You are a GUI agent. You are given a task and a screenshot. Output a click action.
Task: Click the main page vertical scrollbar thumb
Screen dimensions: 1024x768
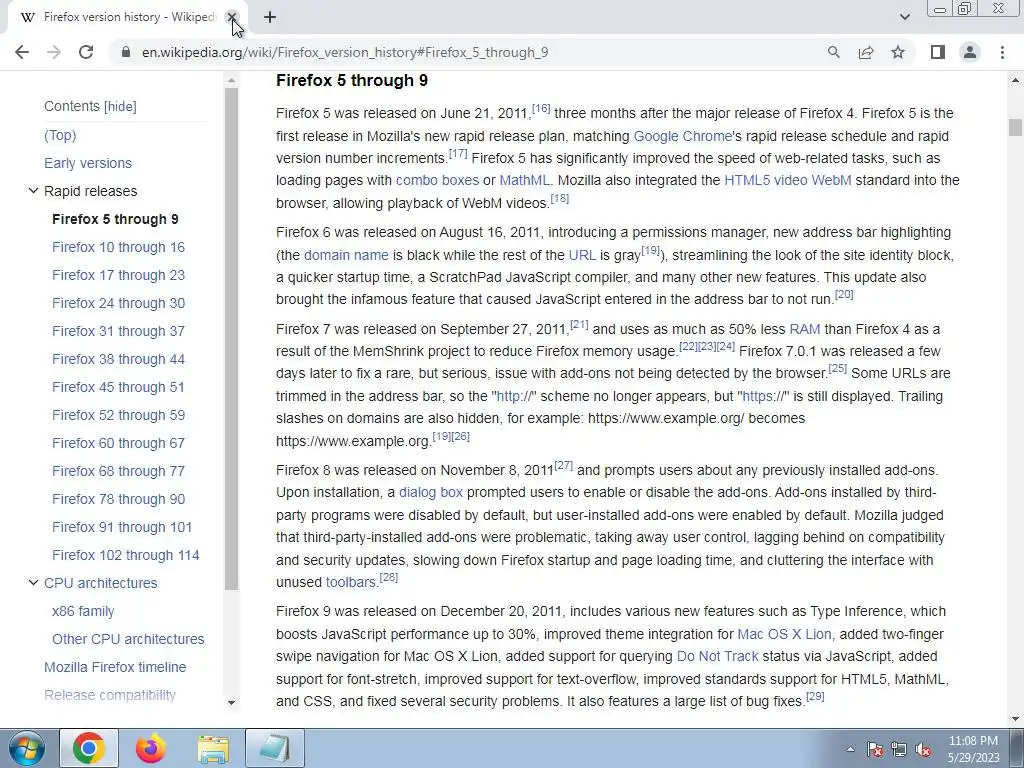pos(1015,127)
